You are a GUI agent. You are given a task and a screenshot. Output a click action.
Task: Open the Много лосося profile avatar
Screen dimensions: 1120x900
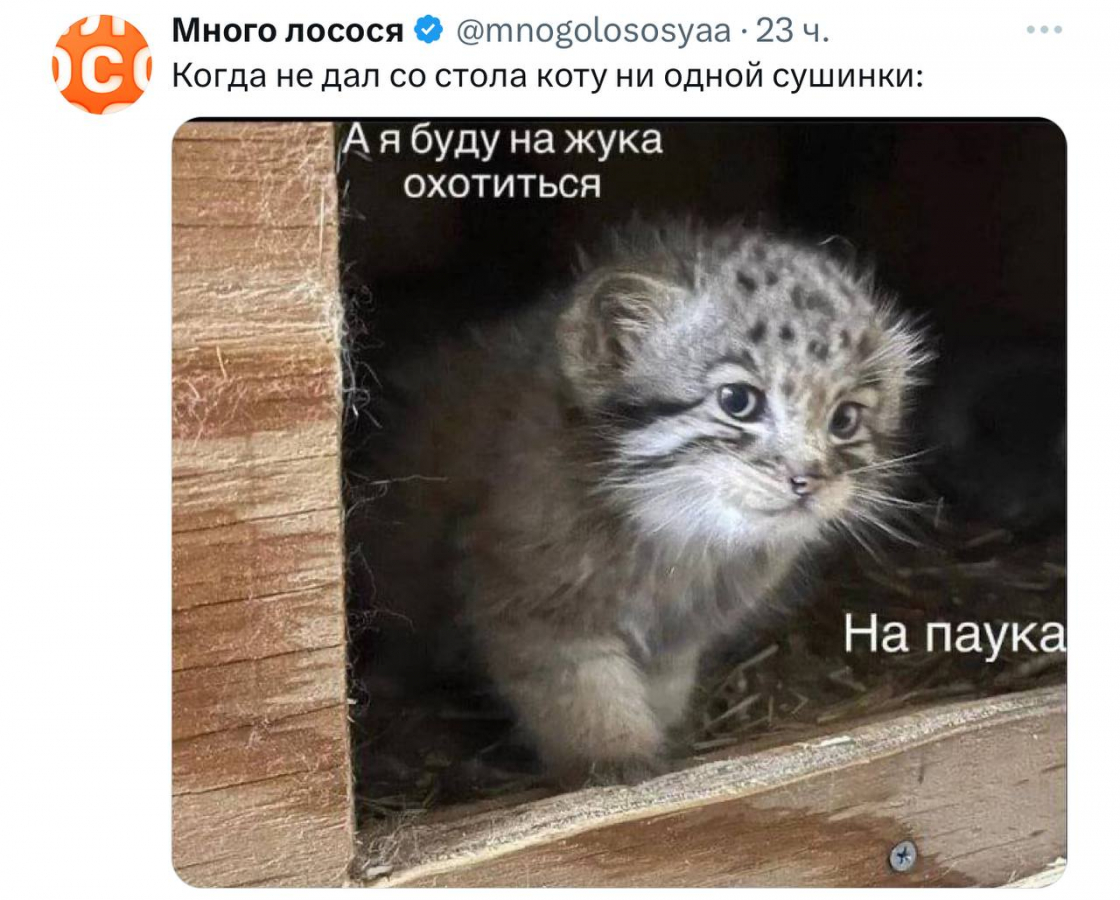coord(101,64)
